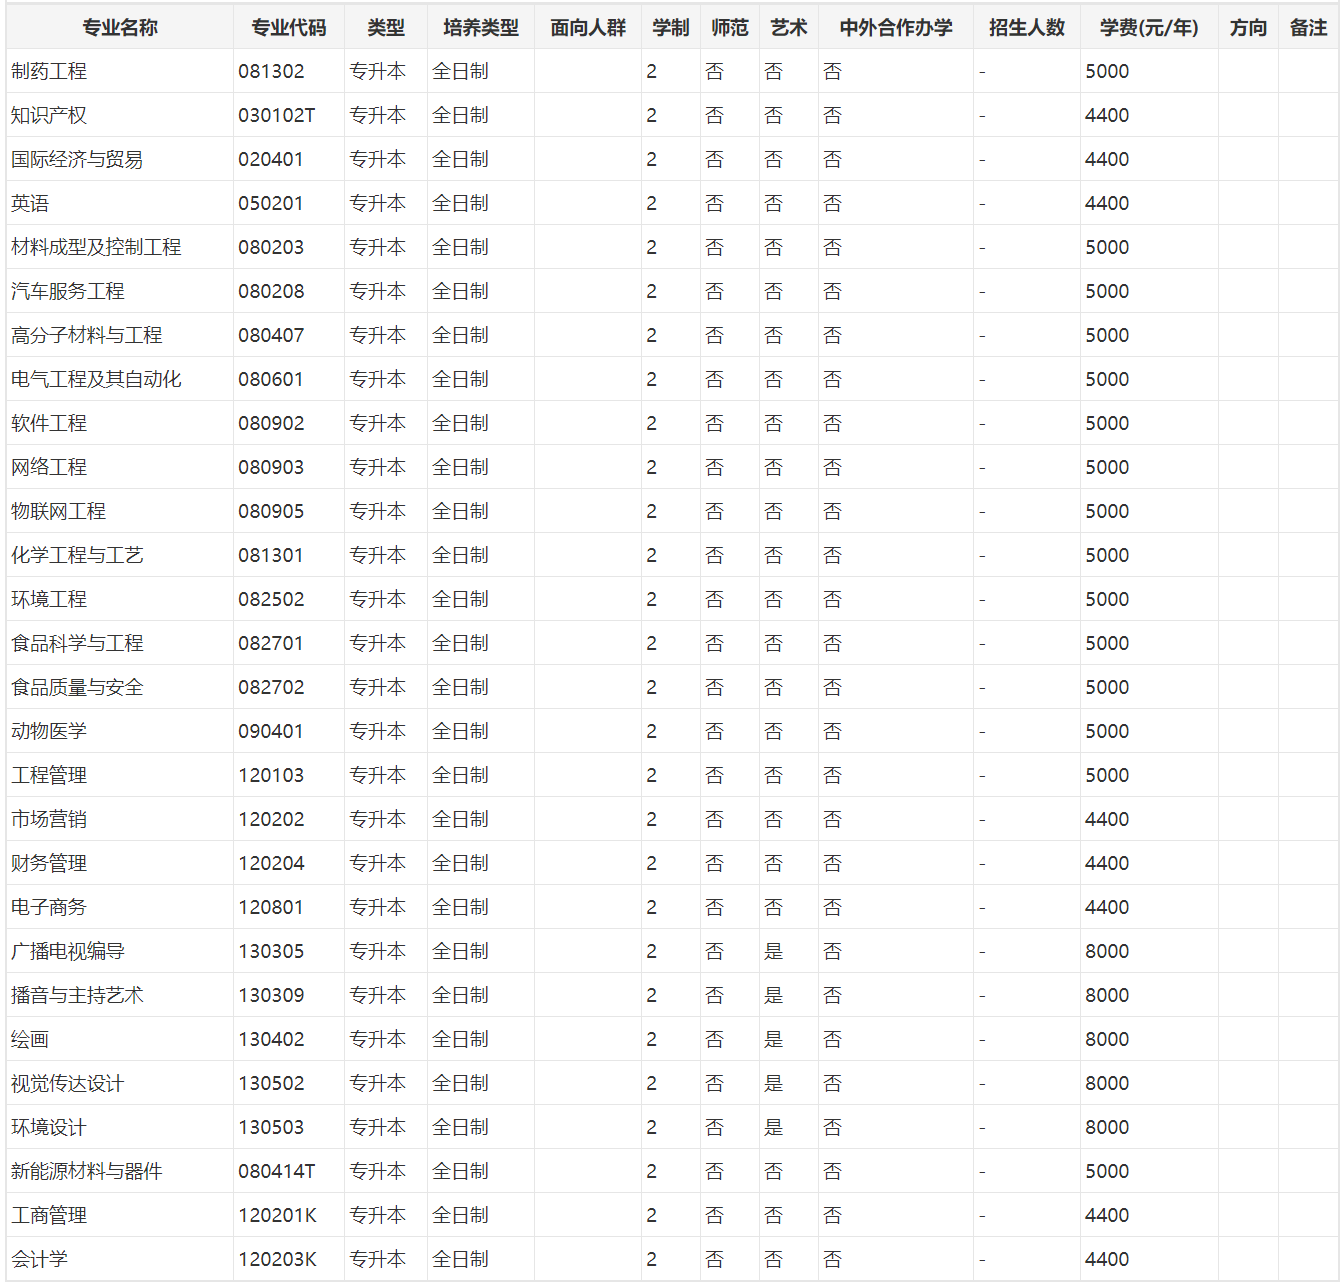The image size is (1344, 1288).
Task: Click the 绘画 major name
Action: coord(30,1040)
